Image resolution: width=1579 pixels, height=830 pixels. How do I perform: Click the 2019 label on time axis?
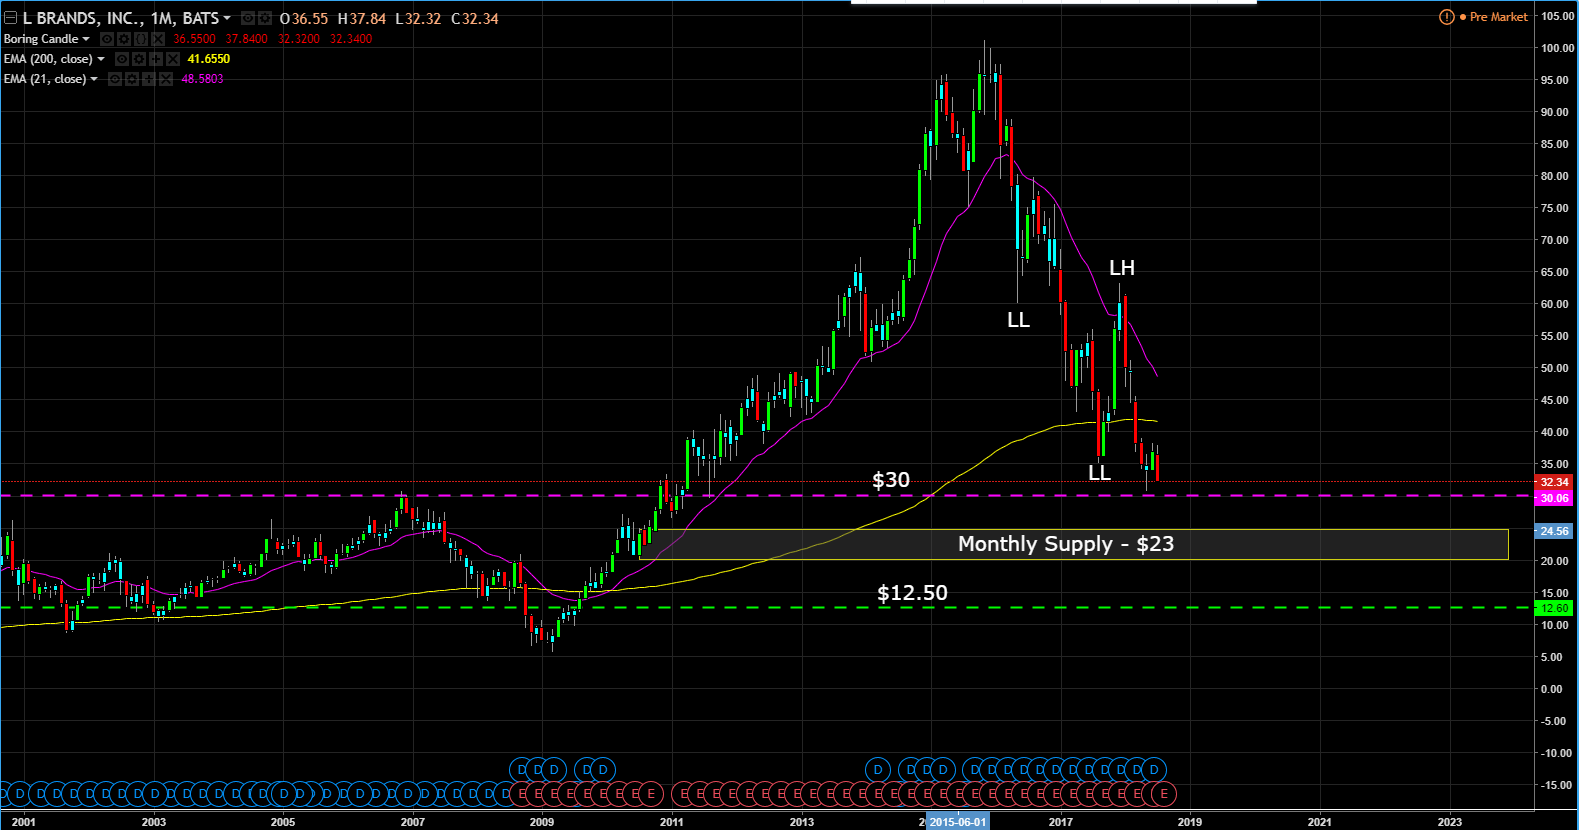(1190, 822)
